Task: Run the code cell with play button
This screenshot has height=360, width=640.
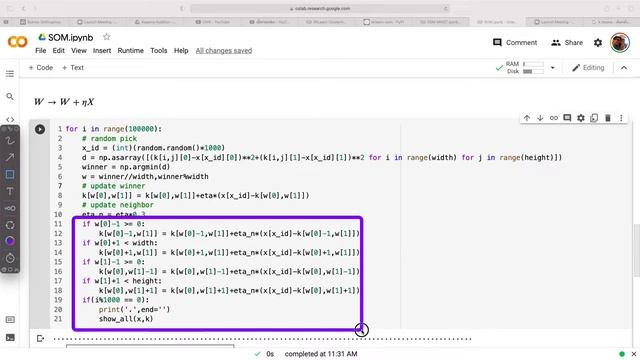Action: [x=40, y=129]
